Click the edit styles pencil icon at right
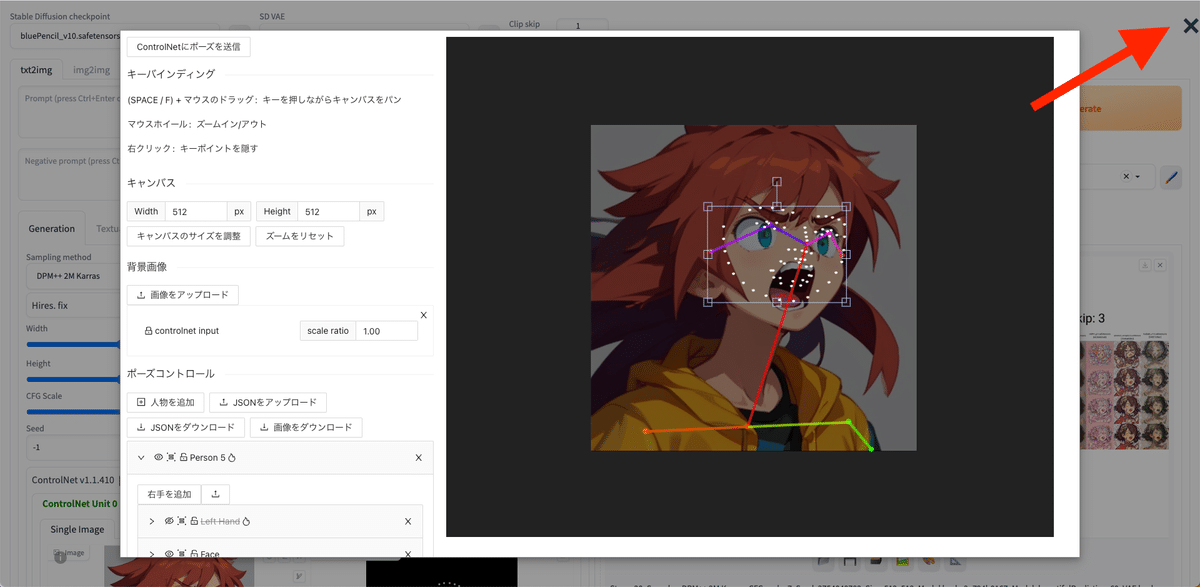 click(1172, 177)
